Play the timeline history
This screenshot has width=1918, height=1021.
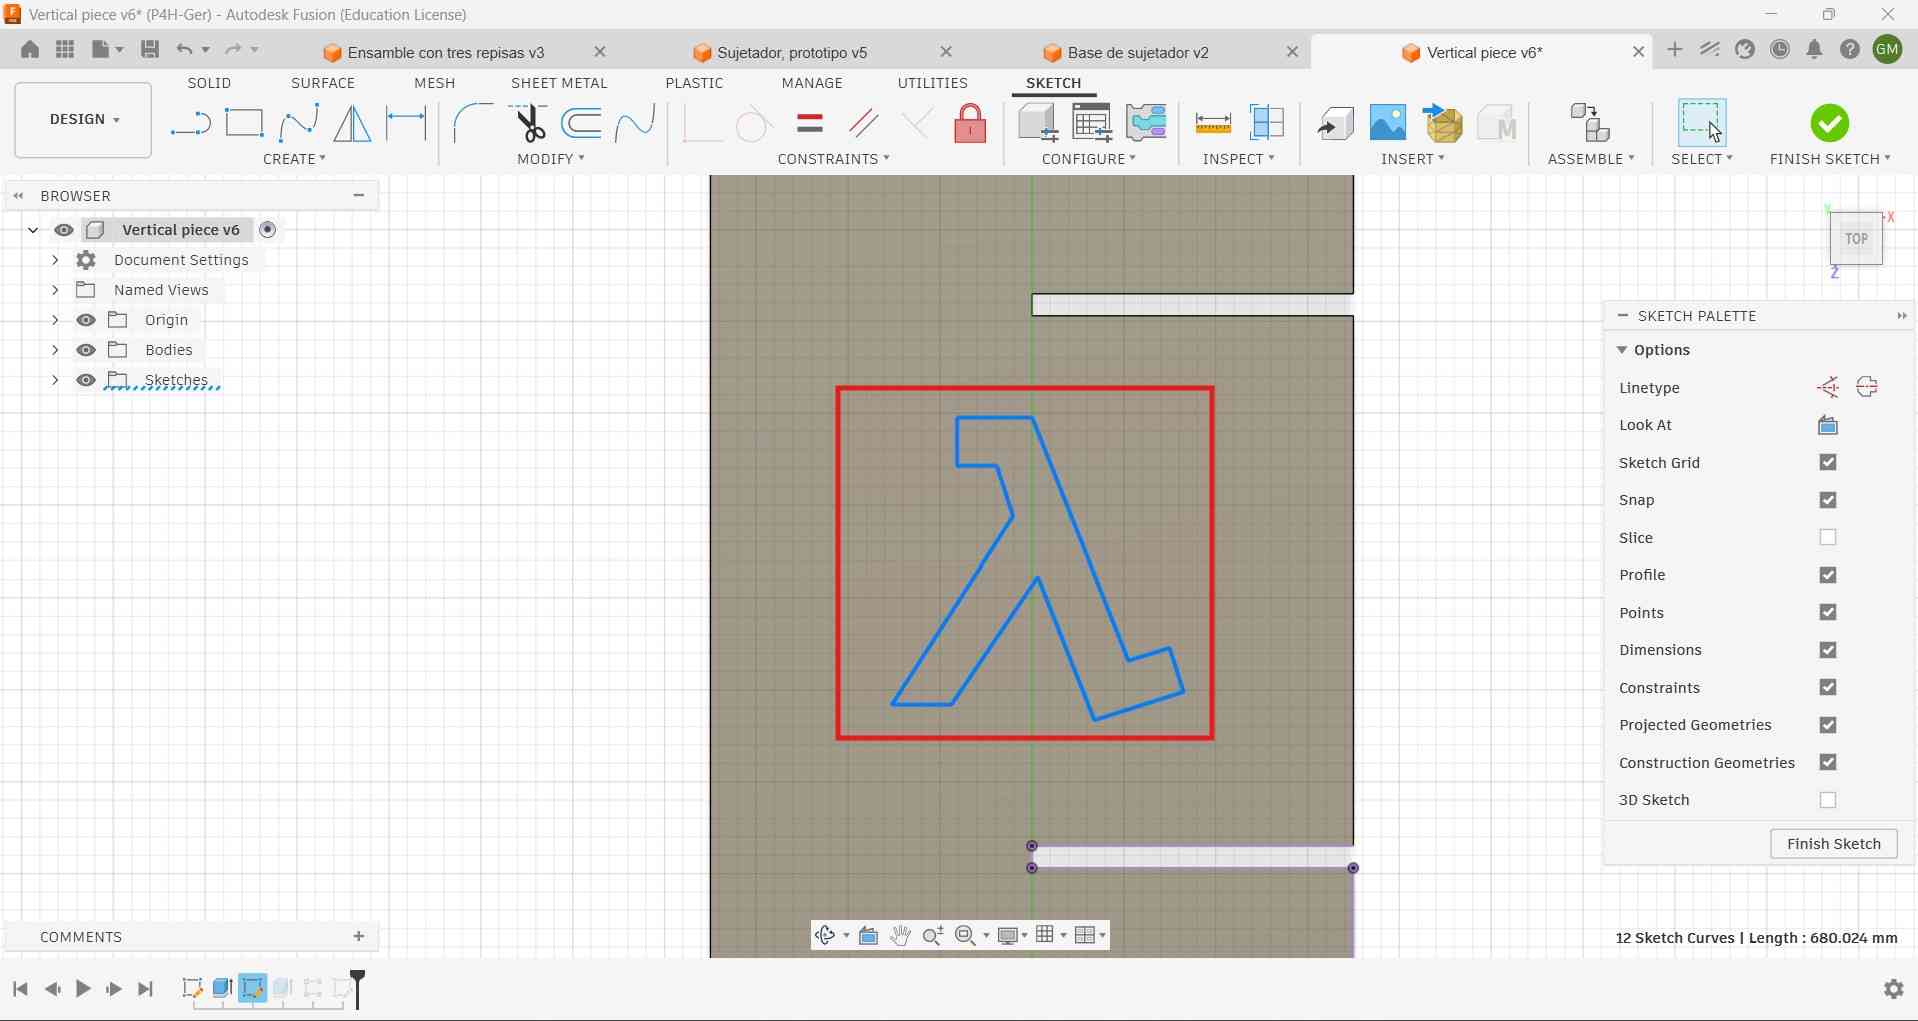tap(83, 989)
